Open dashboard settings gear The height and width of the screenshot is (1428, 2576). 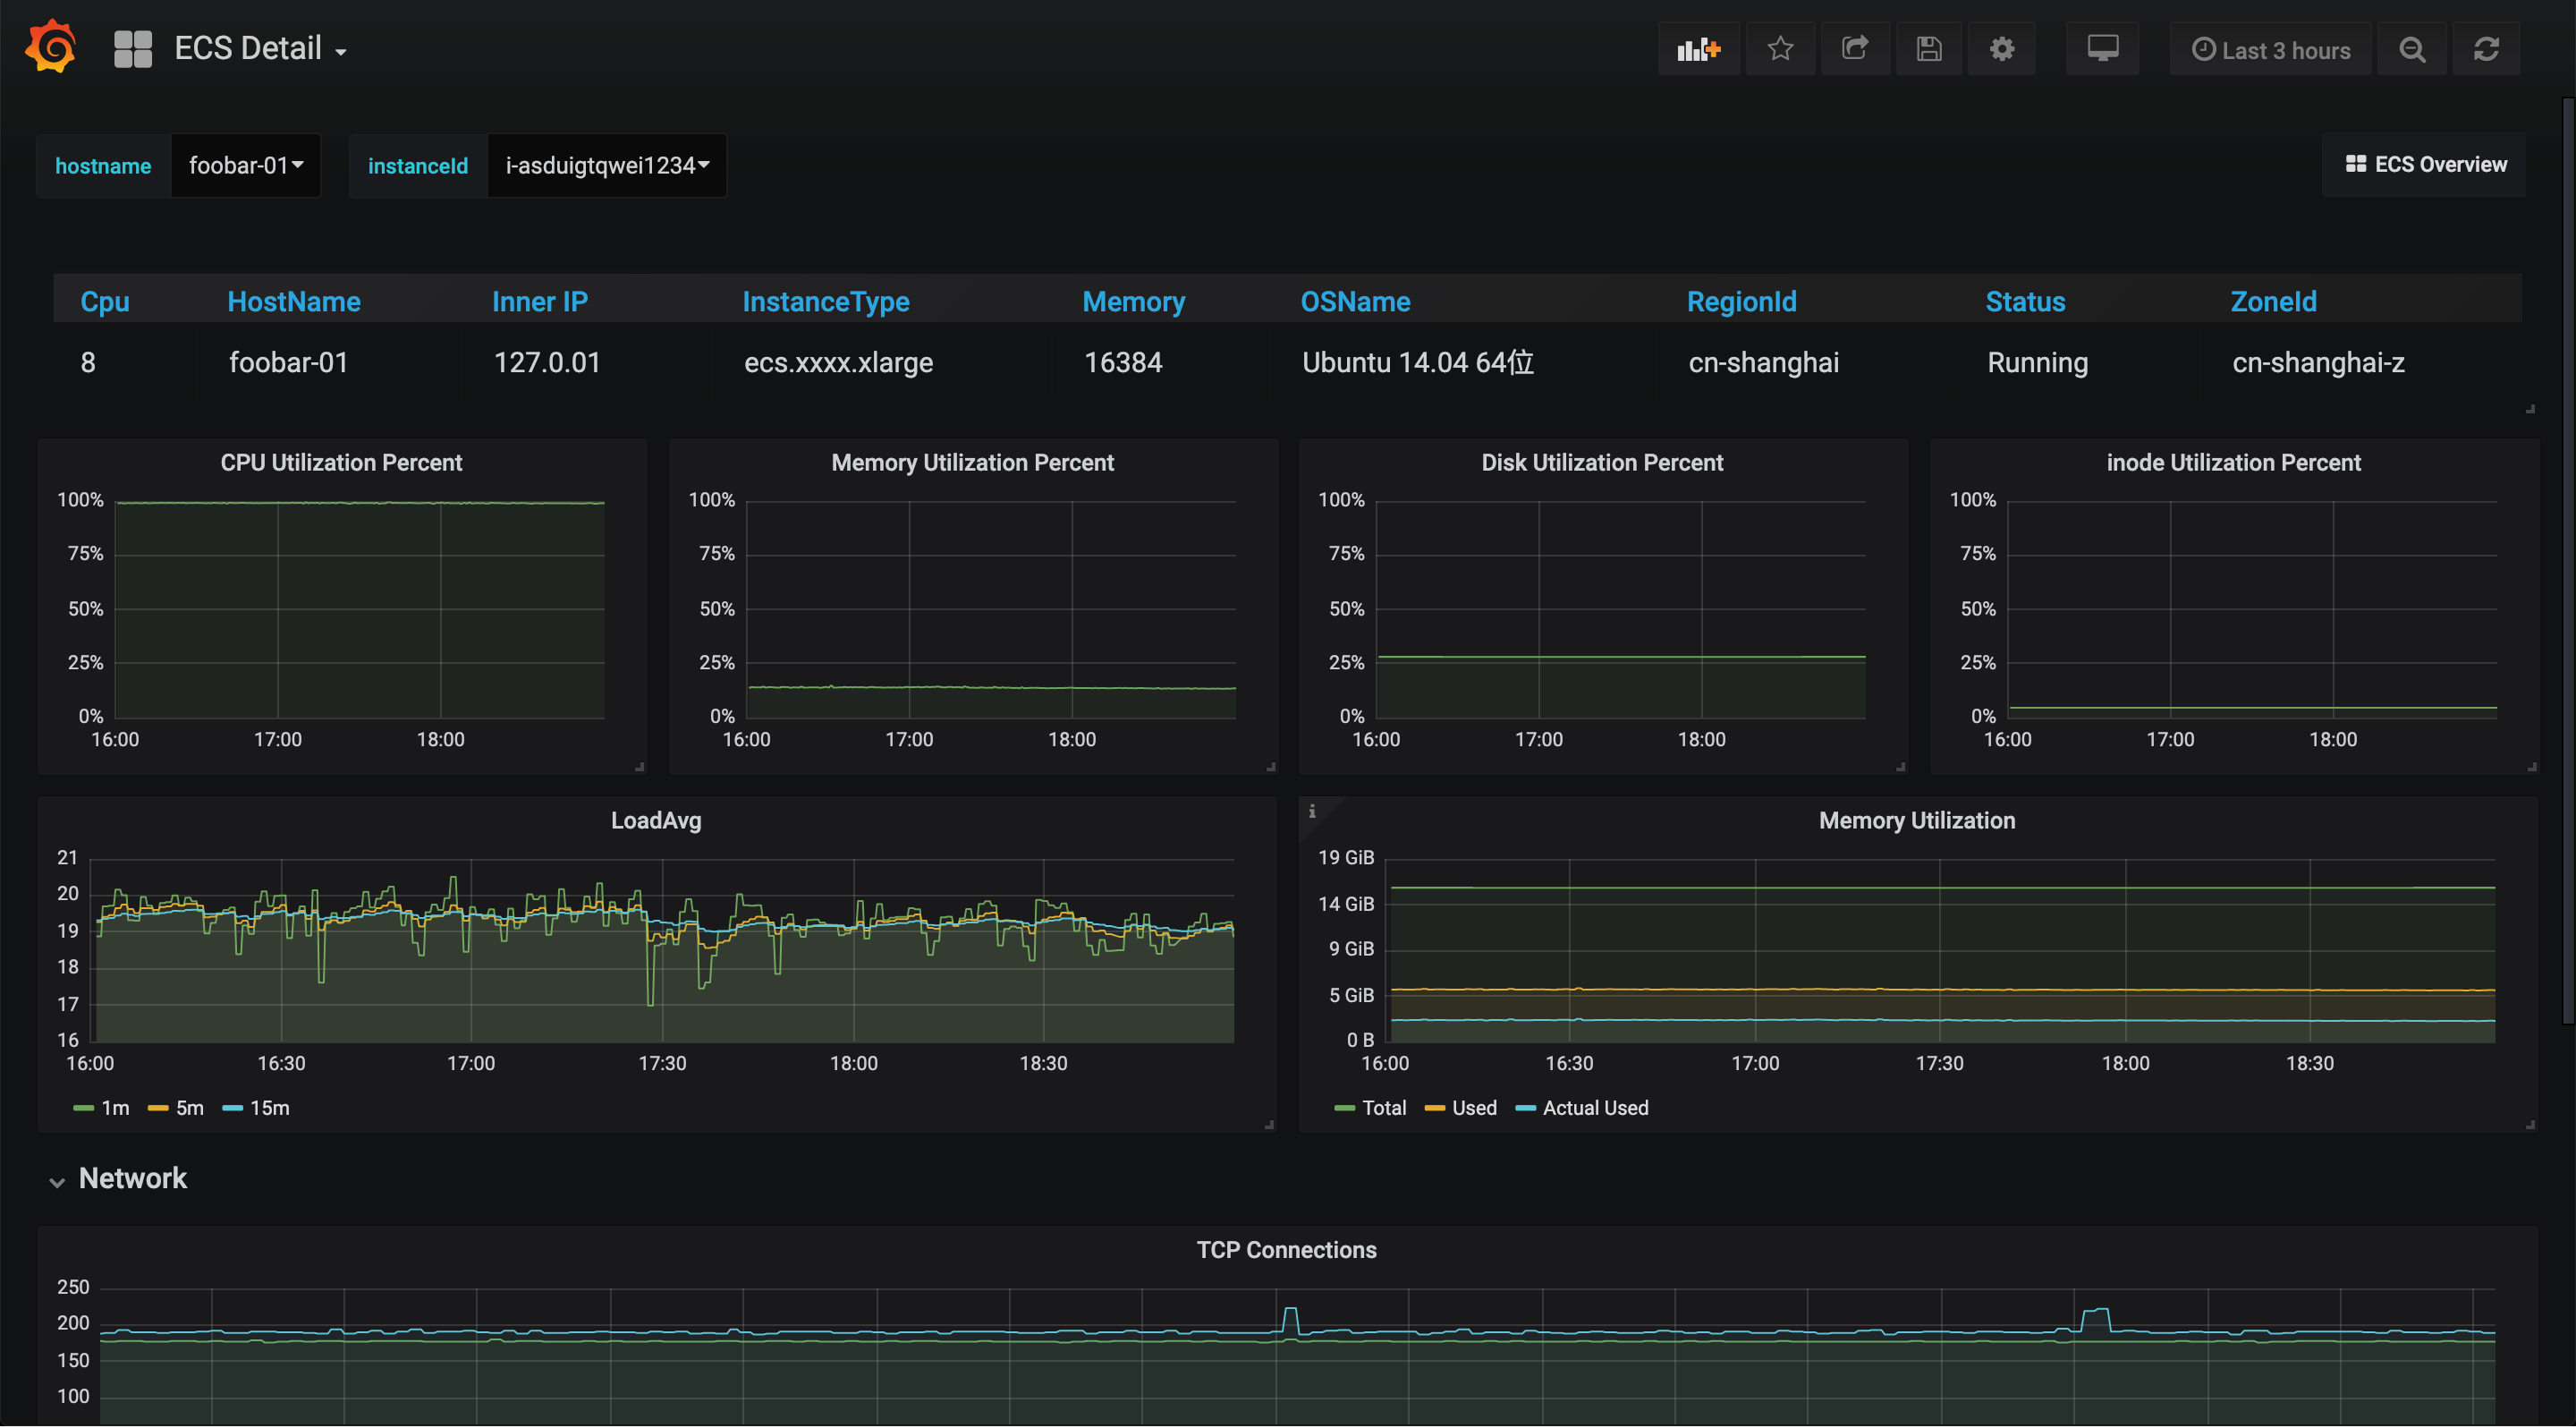[x=2002, y=49]
